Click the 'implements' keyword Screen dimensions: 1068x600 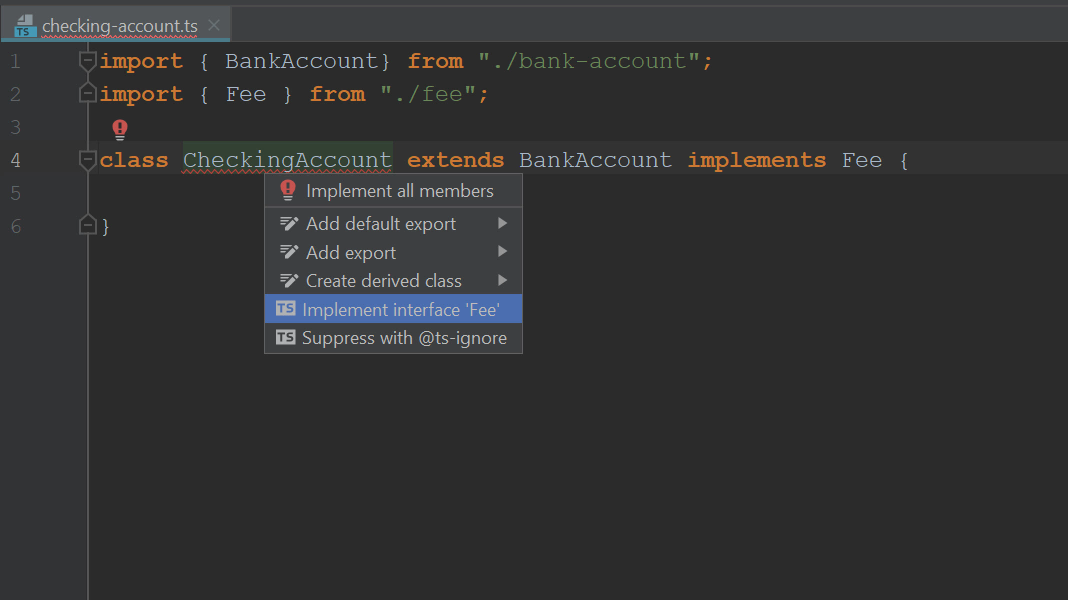757,160
